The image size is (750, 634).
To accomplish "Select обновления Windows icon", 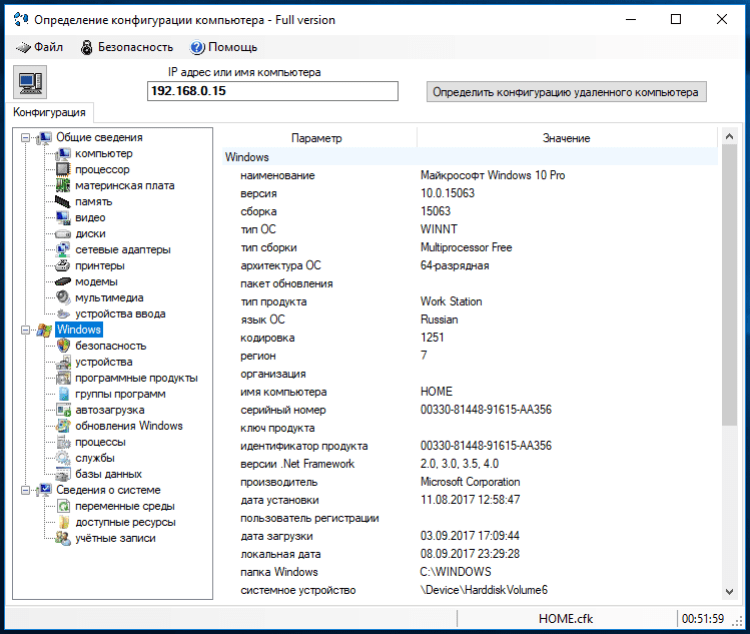I will point(63,426).
